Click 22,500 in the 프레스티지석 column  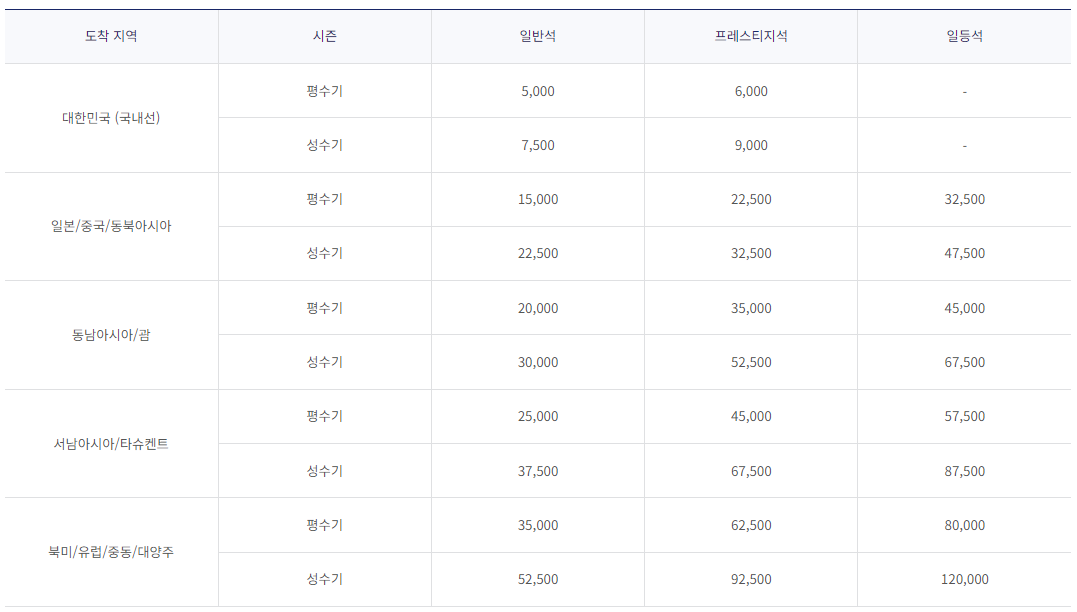click(x=751, y=199)
